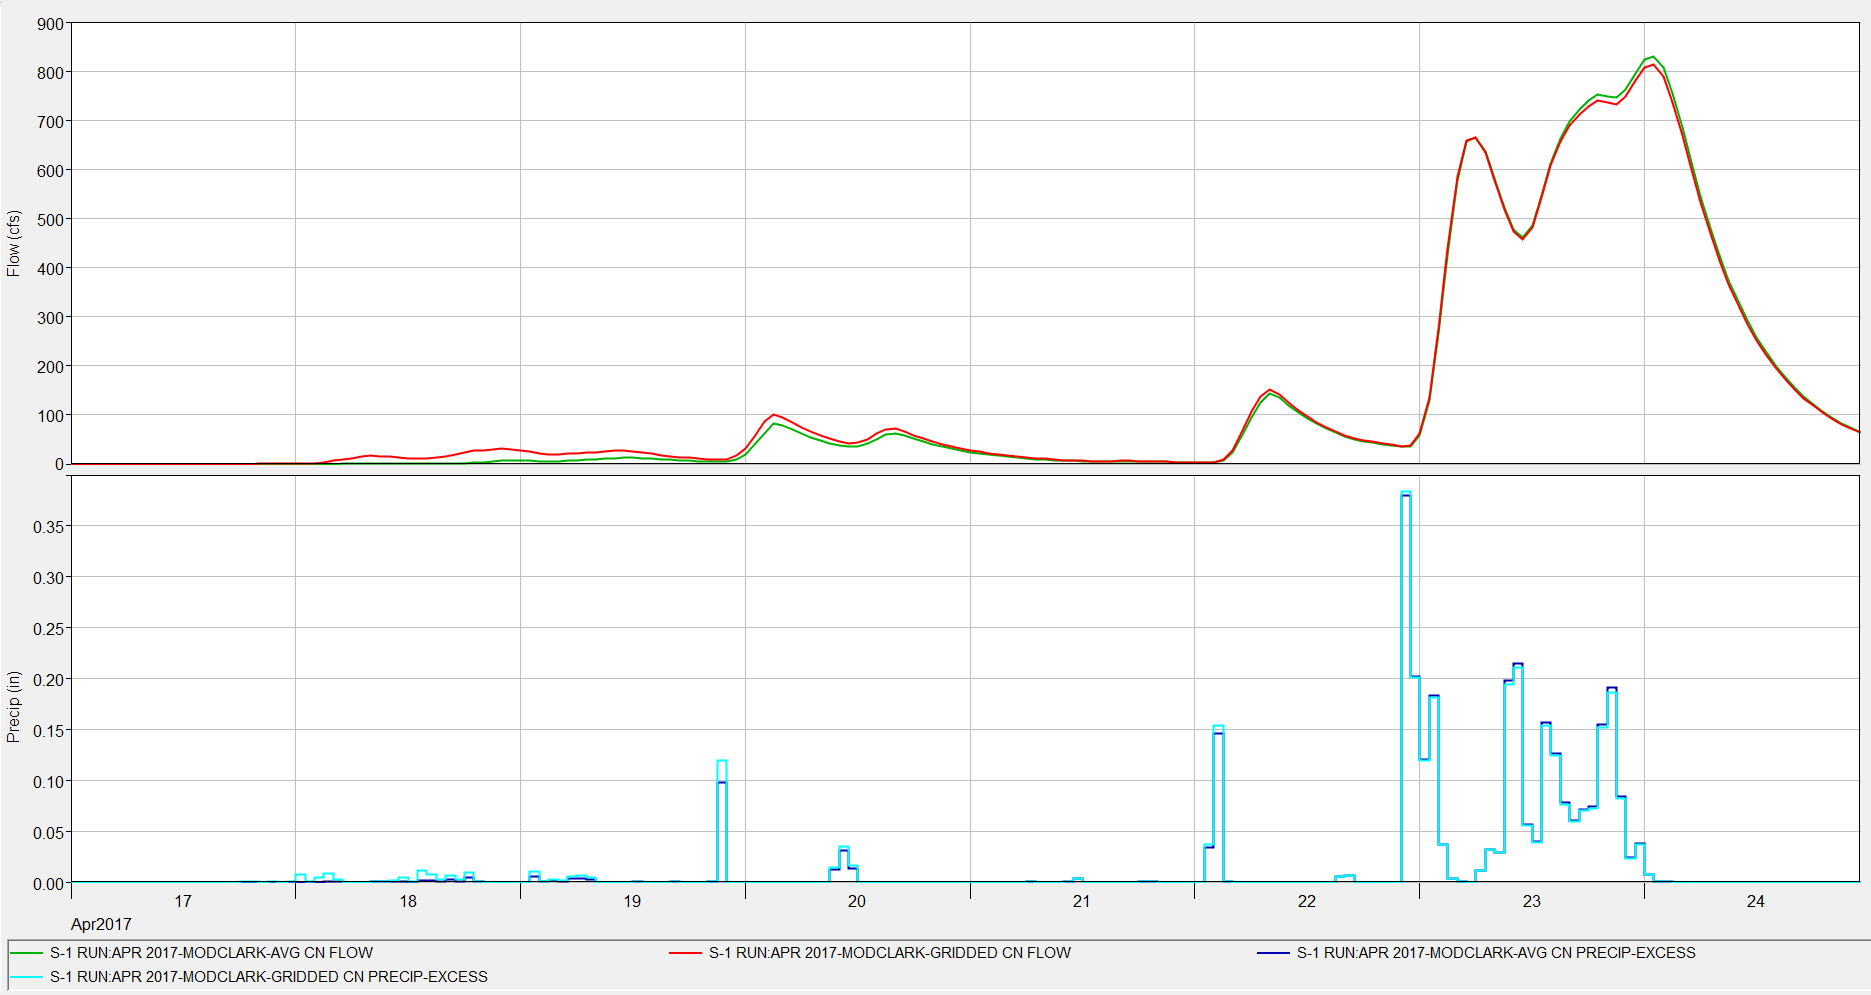Click the 500 tick label on flow axis
Screen dimensions: 1871x995
click(x=50, y=220)
